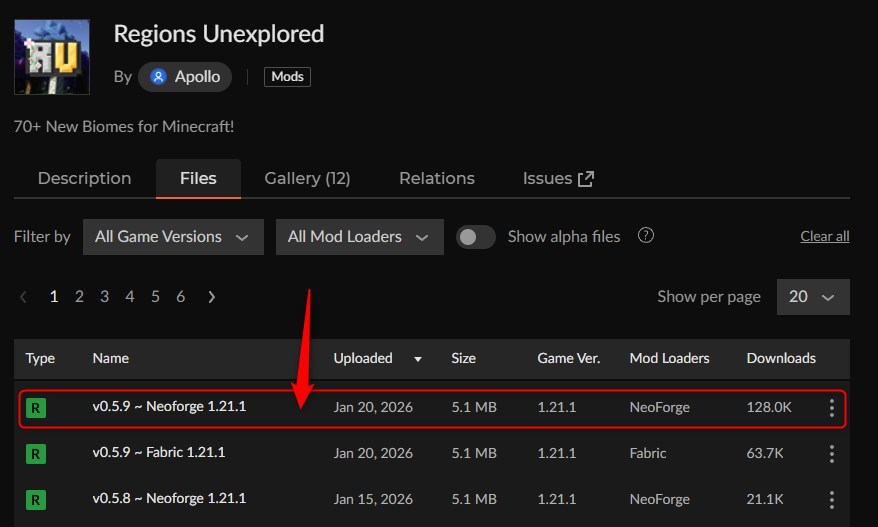Screen dimensions: 878x527
Task: Open the v0.5.9 ~ Neoforge 1.21.1 file
Action: coord(169,407)
